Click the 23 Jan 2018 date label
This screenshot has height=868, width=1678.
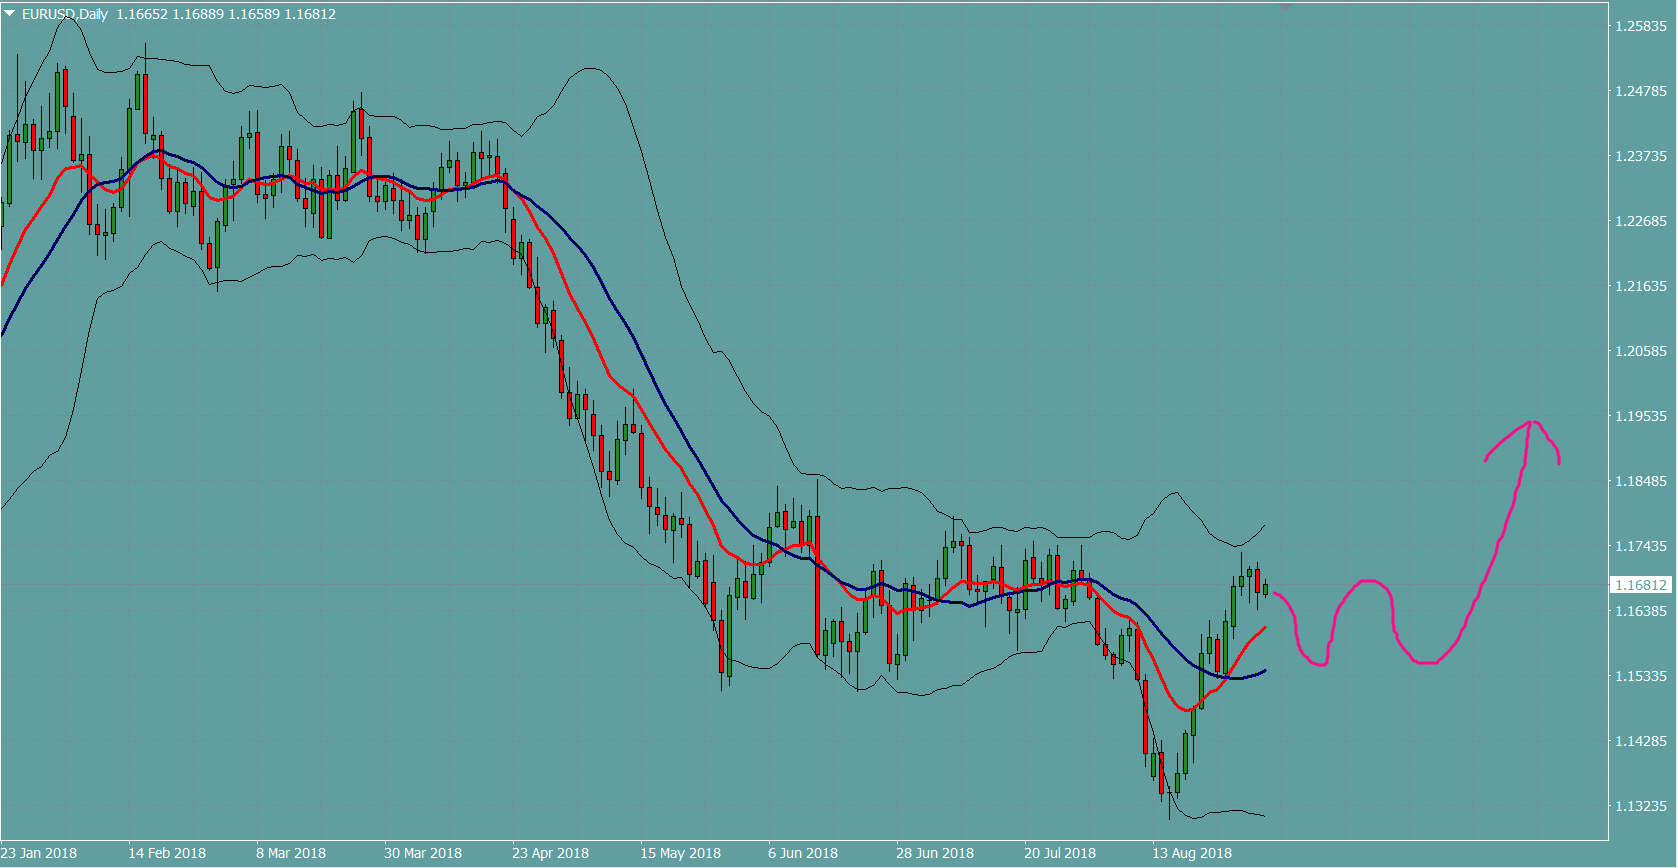pyautogui.click(x=39, y=853)
